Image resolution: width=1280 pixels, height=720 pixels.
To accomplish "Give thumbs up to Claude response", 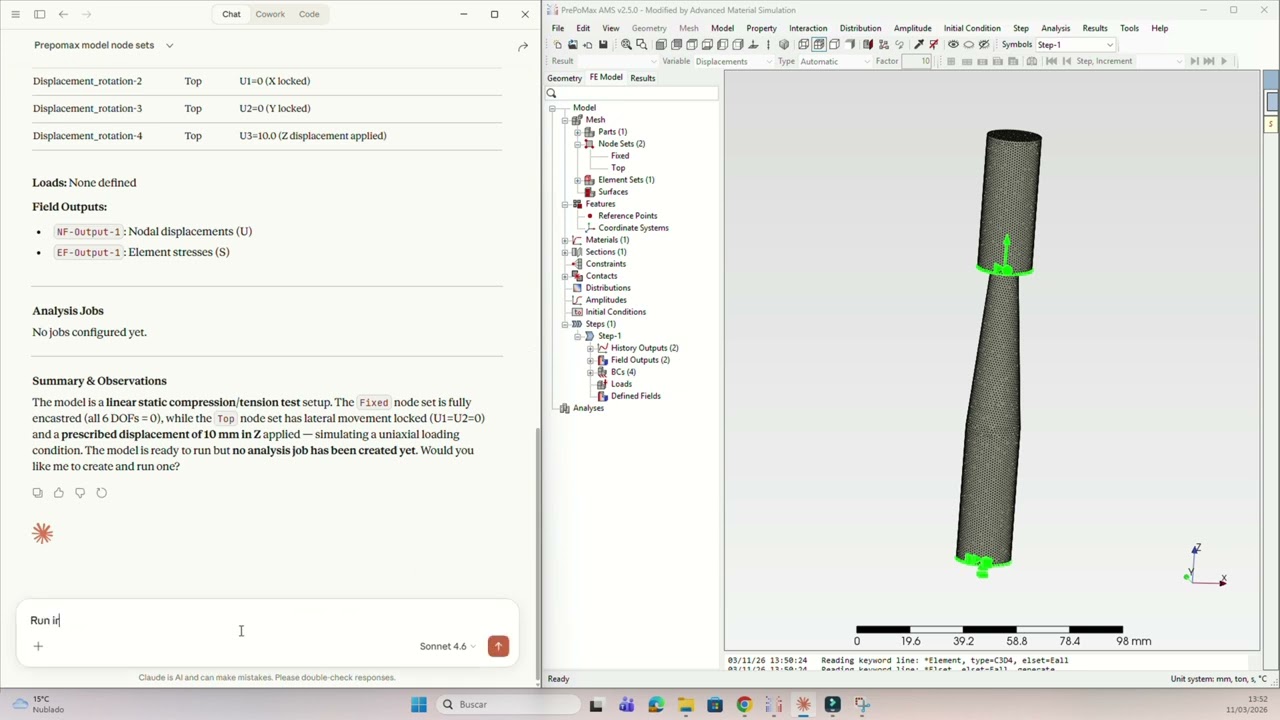I will 59,493.
